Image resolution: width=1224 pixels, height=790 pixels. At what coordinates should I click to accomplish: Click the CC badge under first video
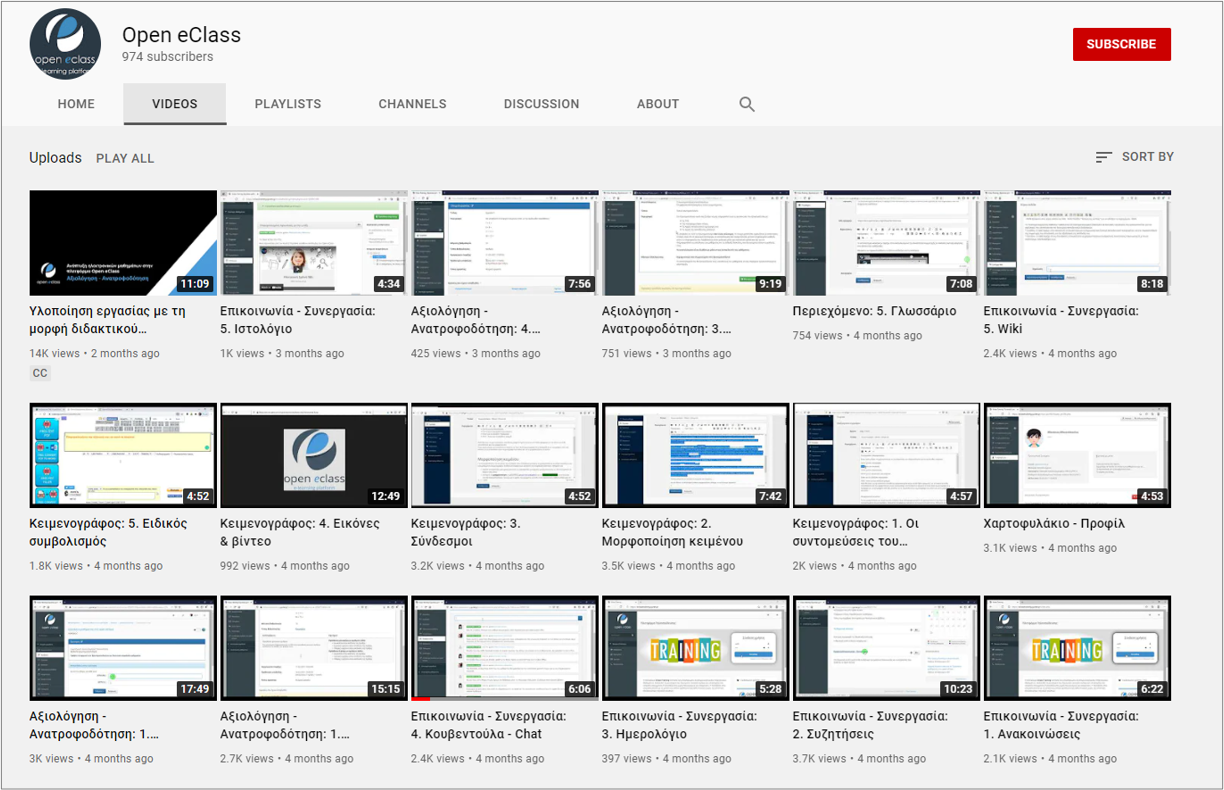(40, 373)
